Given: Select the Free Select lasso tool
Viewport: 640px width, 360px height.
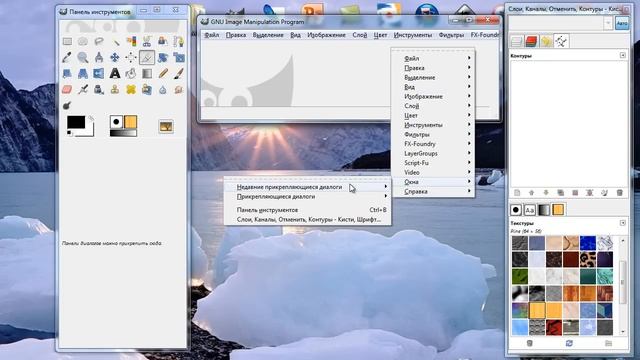Looking at the screenshot, I should pos(99,41).
